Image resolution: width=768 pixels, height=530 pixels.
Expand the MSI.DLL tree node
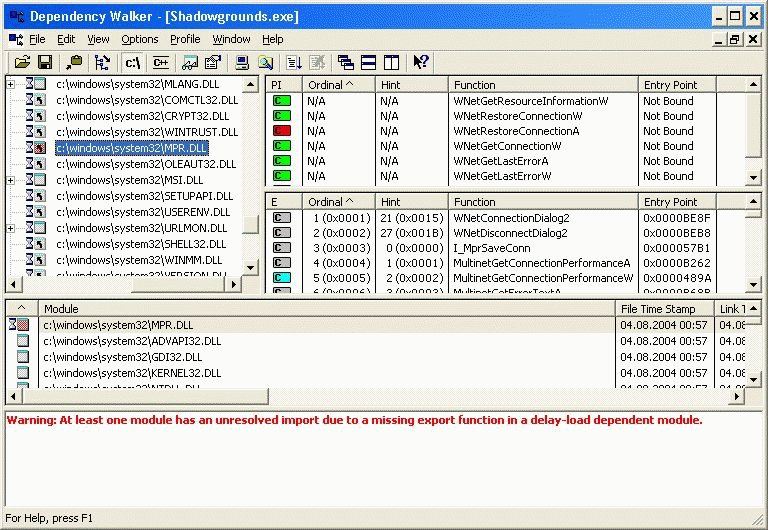[x=10, y=180]
